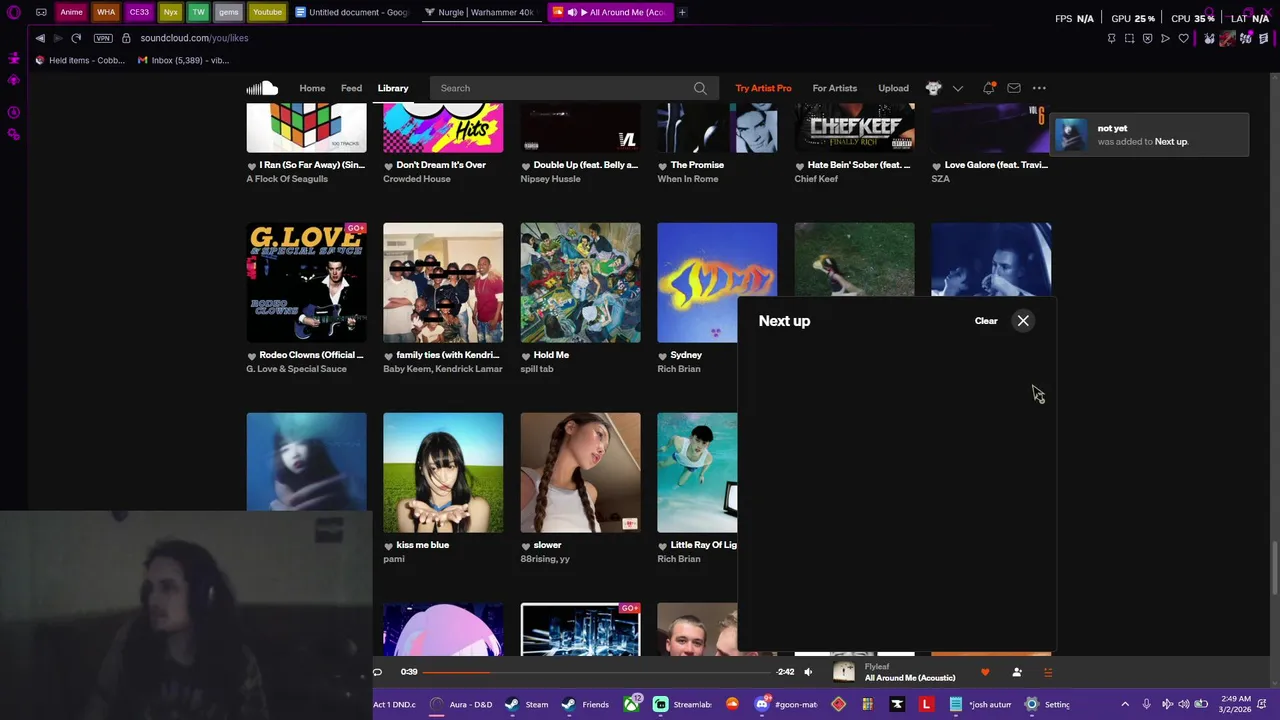Toggle like heart on Don't Dream It's Over

[389, 166]
